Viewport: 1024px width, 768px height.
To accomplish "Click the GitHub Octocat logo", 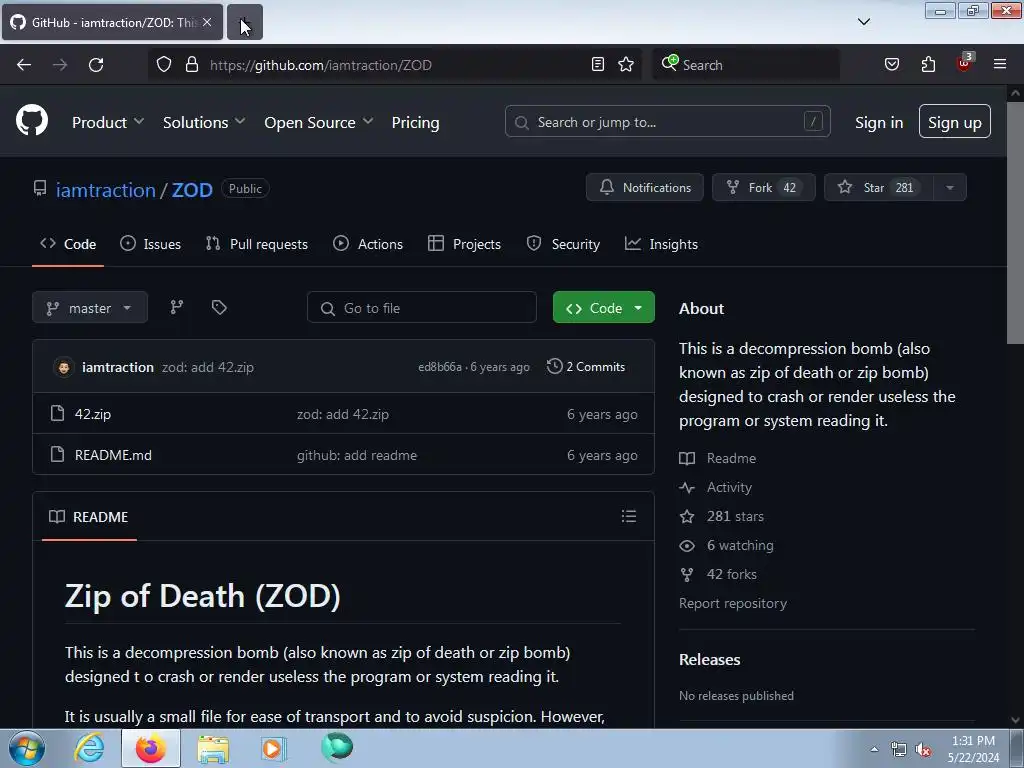I will (31, 121).
